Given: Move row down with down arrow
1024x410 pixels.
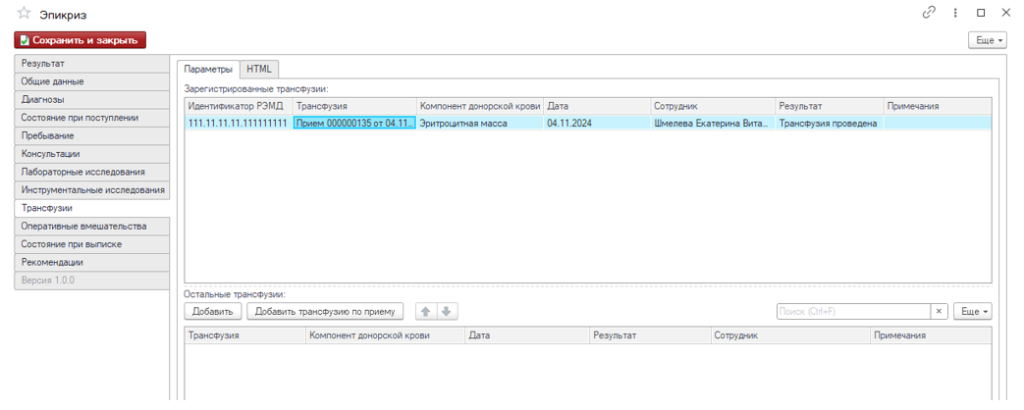Looking at the screenshot, I should [x=447, y=311].
